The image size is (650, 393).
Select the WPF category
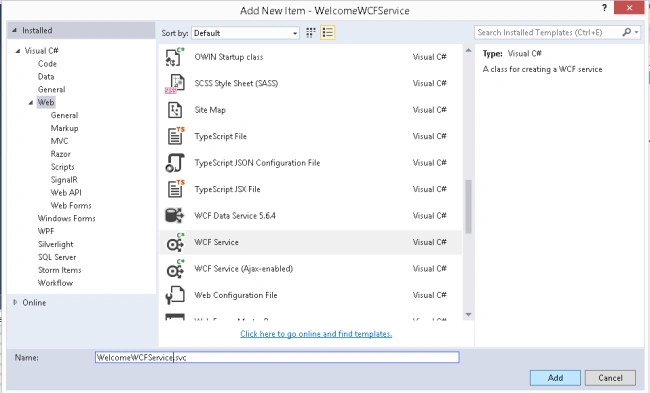click(46, 231)
